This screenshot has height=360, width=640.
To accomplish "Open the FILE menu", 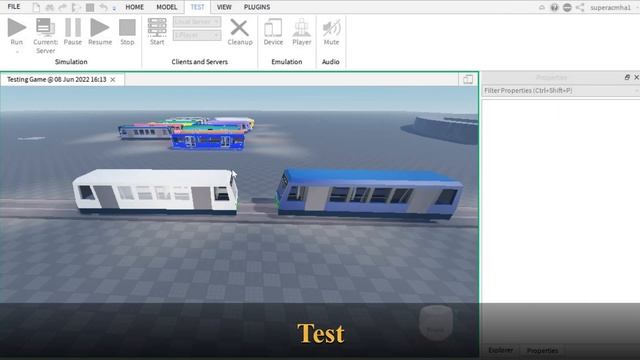I will coord(14,7).
